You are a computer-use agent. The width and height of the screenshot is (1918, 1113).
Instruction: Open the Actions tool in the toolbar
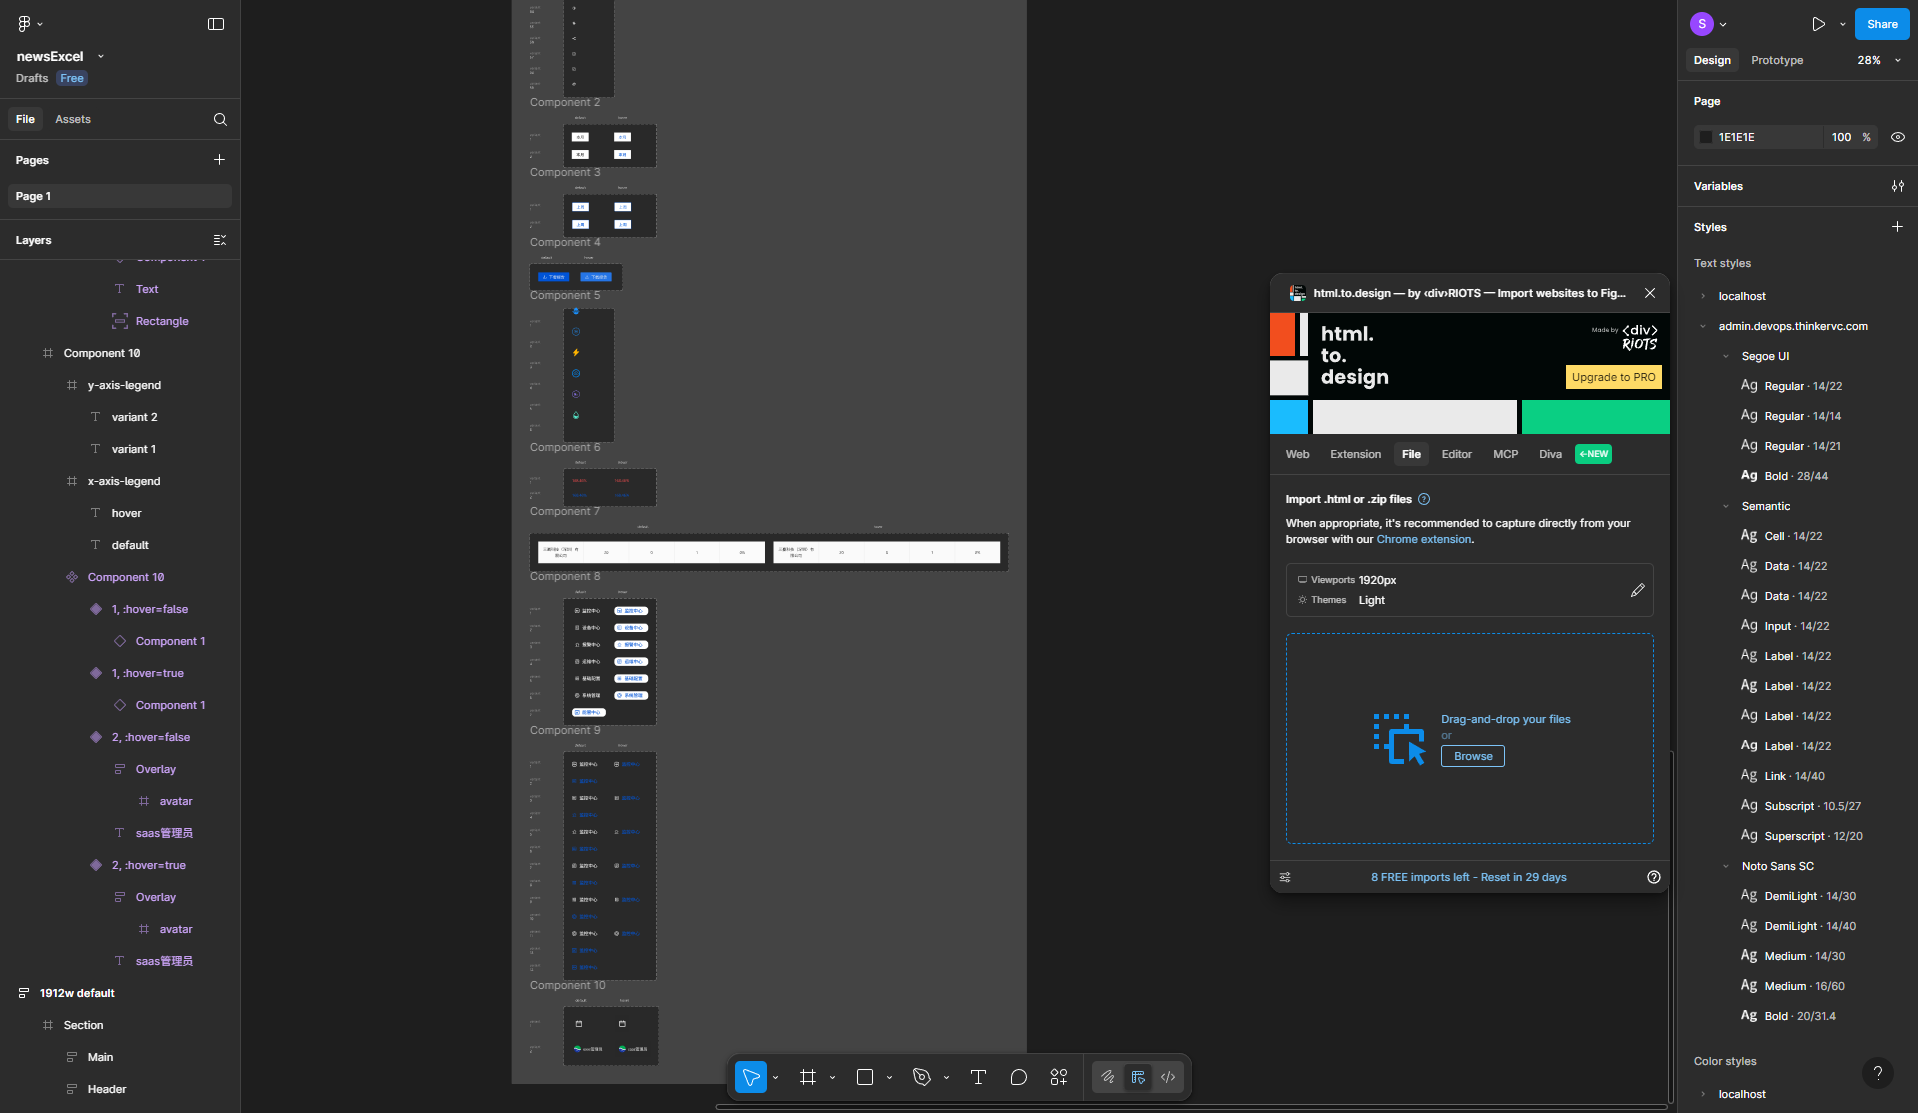[1059, 1077]
